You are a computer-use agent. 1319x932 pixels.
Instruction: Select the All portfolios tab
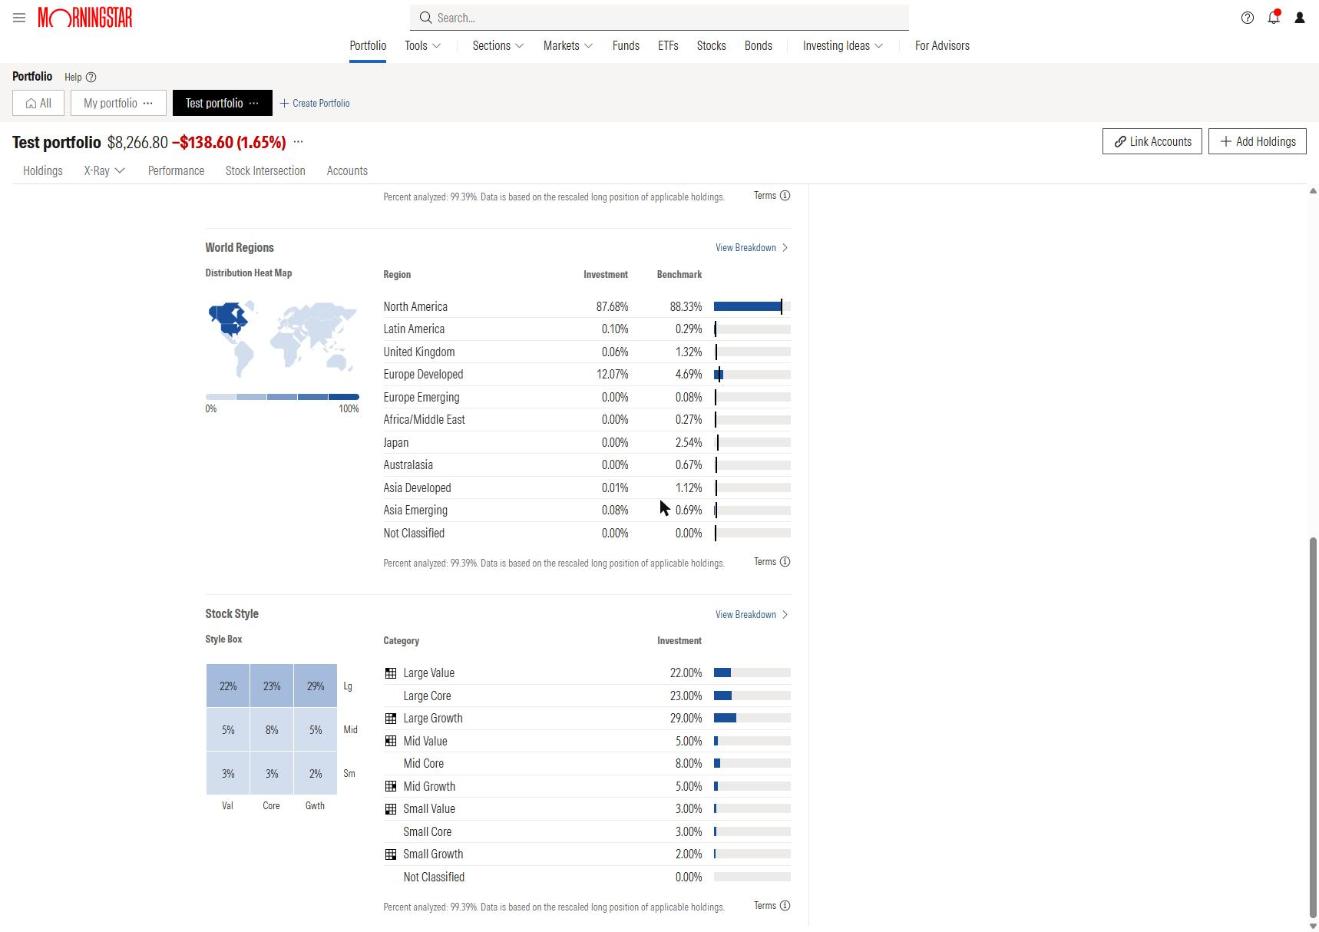[39, 103]
